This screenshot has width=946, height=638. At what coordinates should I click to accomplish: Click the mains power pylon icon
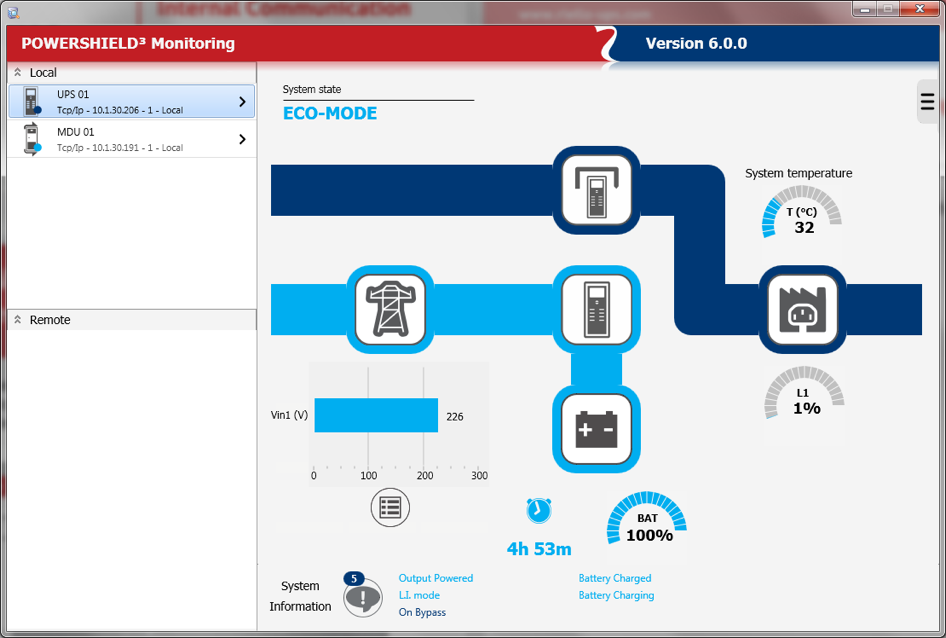pos(391,309)
